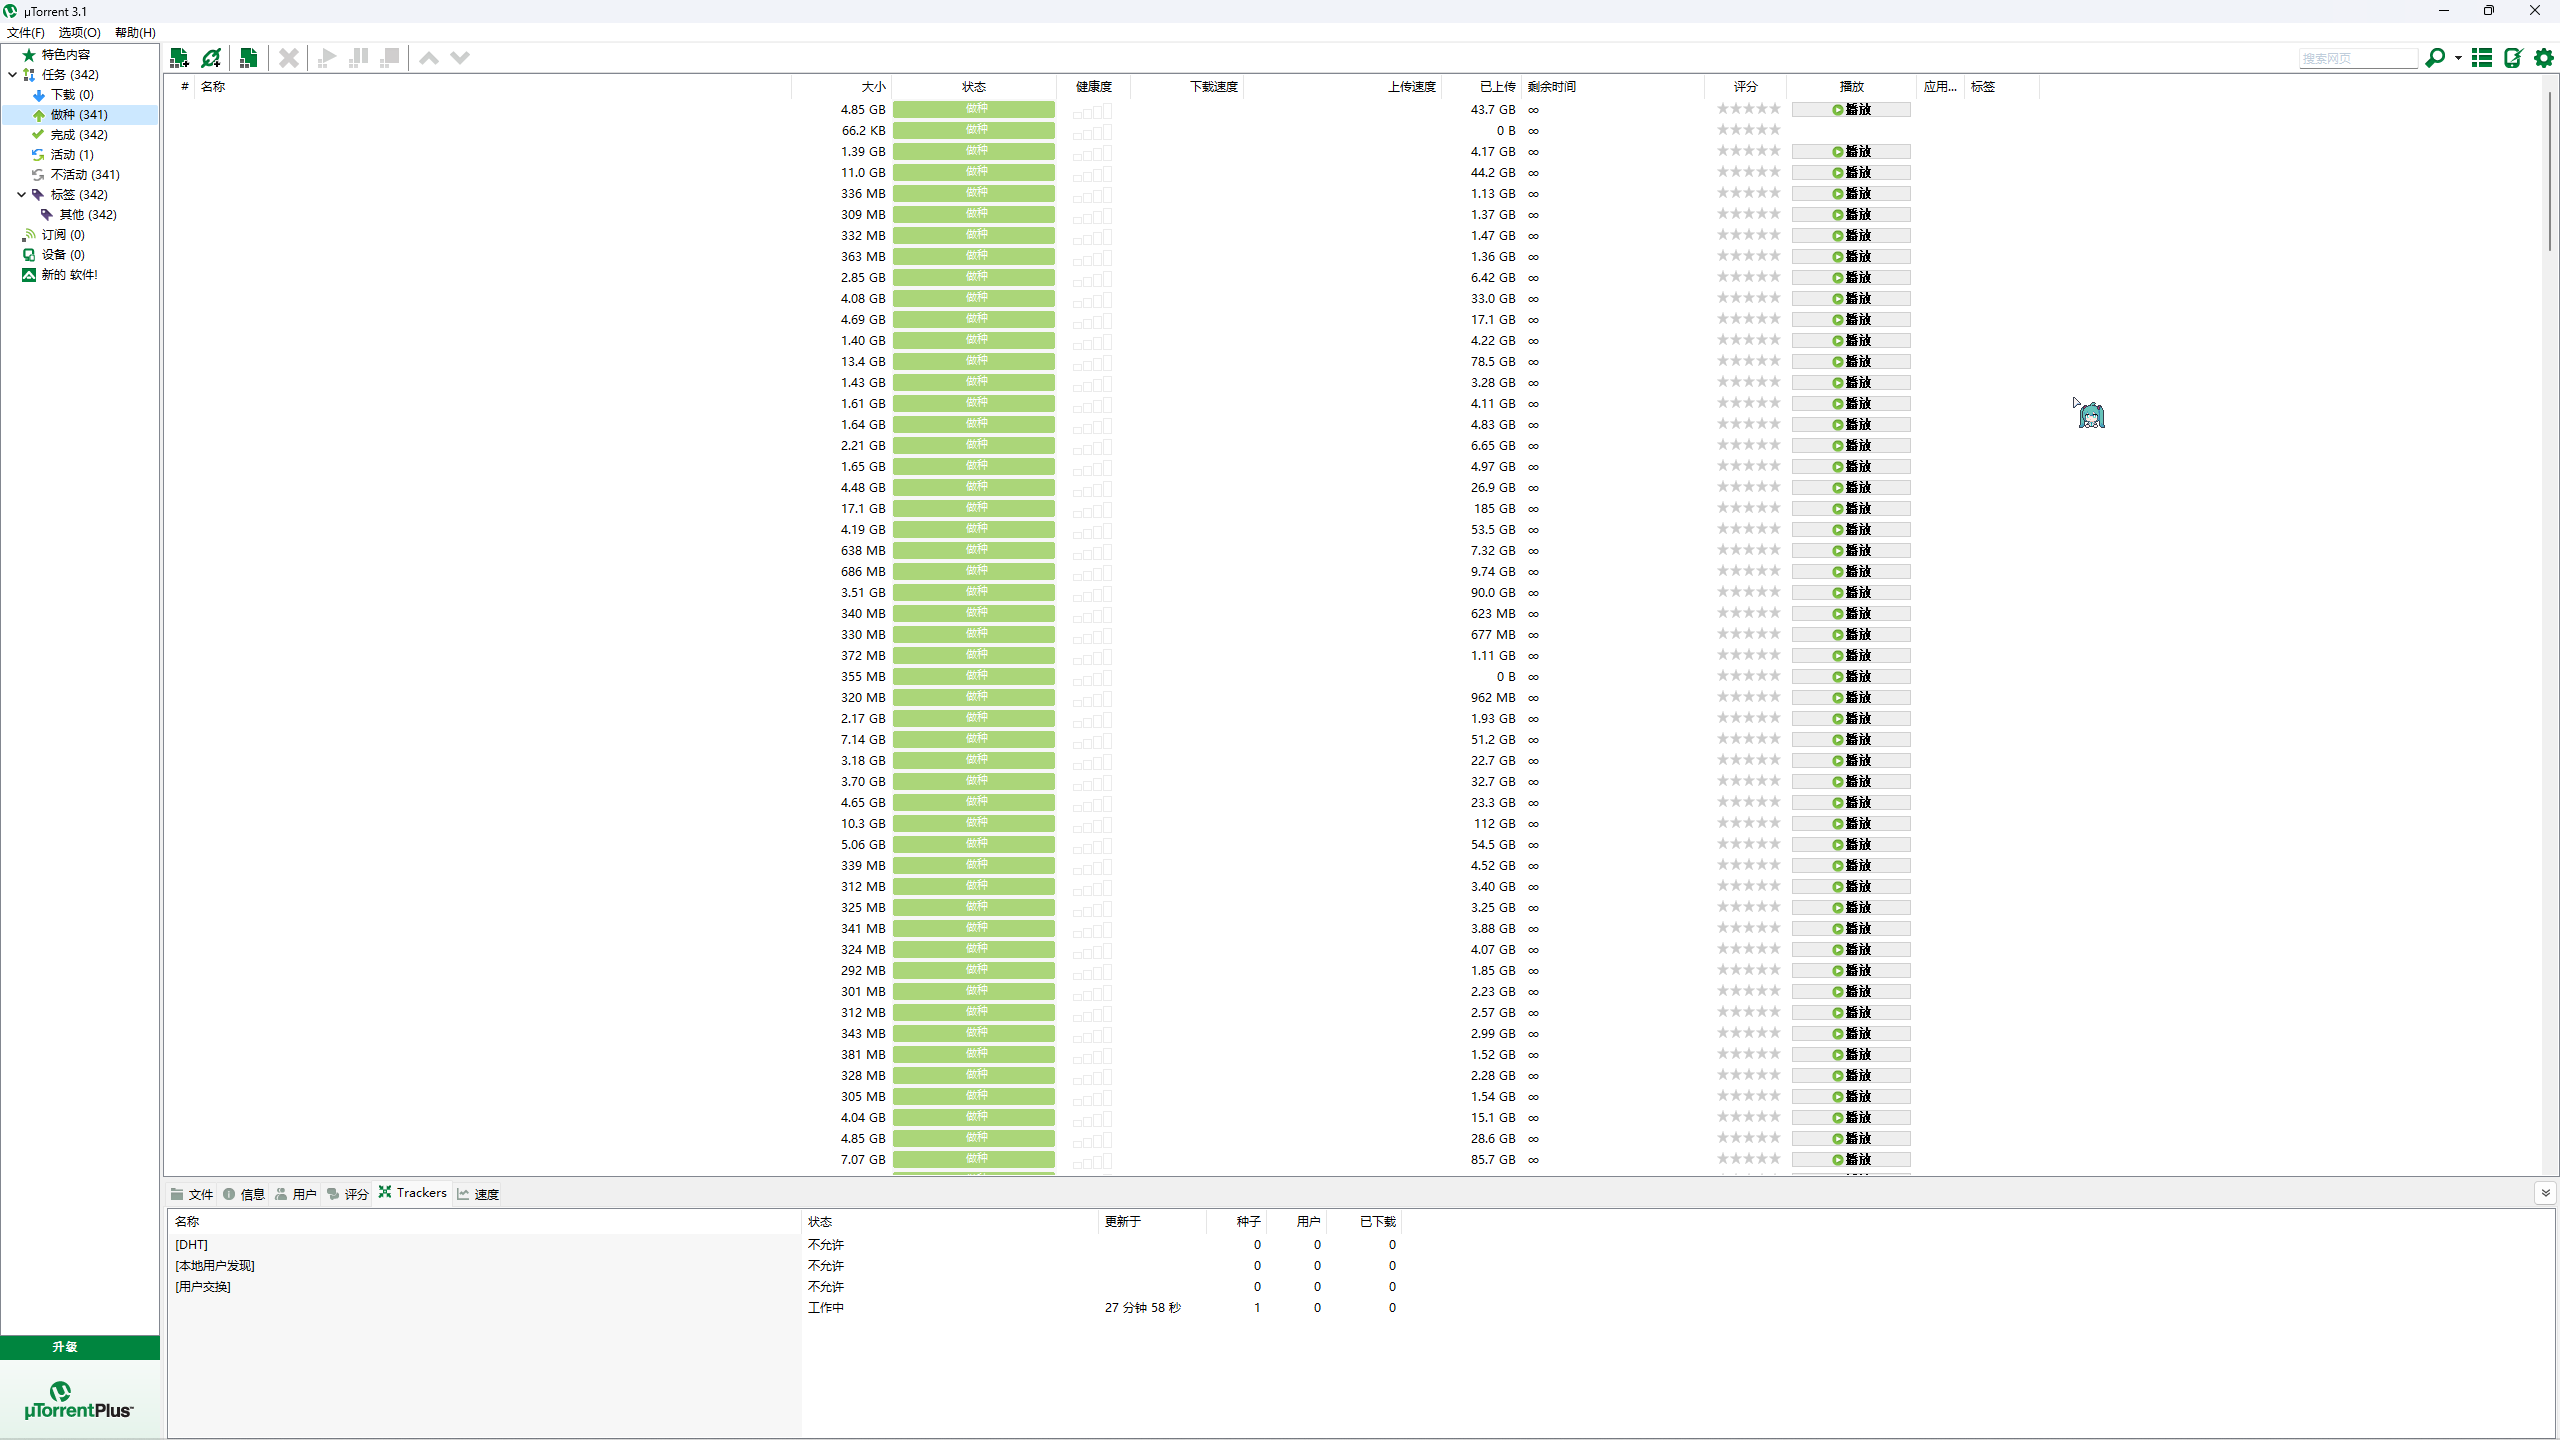Click the Remove torrent X icon
This screenshot has height=1440, width=2560.
pyautogui.click(x=289, y=58)
